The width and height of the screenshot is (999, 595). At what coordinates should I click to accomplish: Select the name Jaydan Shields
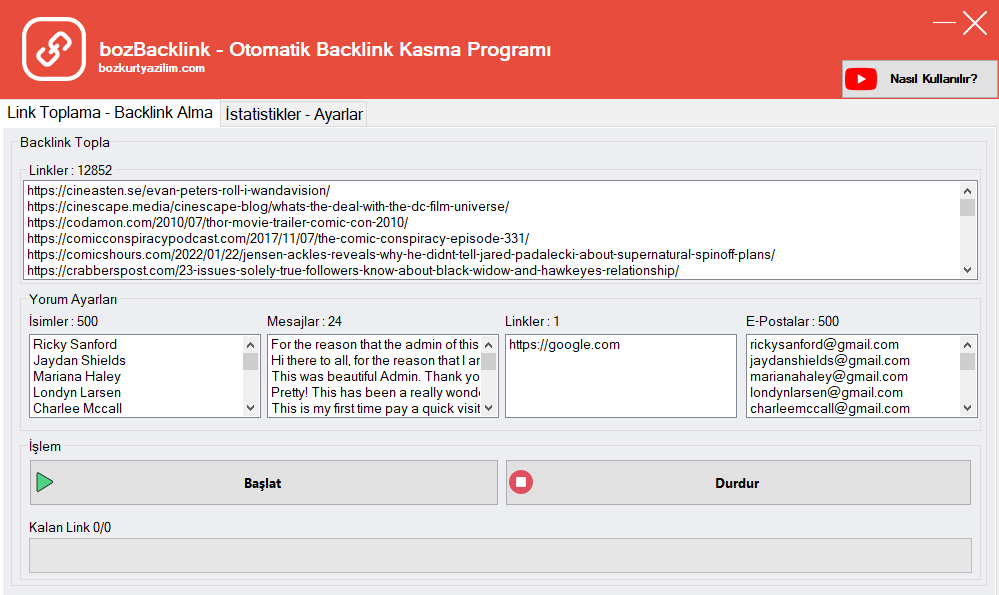tap(79, 361)
